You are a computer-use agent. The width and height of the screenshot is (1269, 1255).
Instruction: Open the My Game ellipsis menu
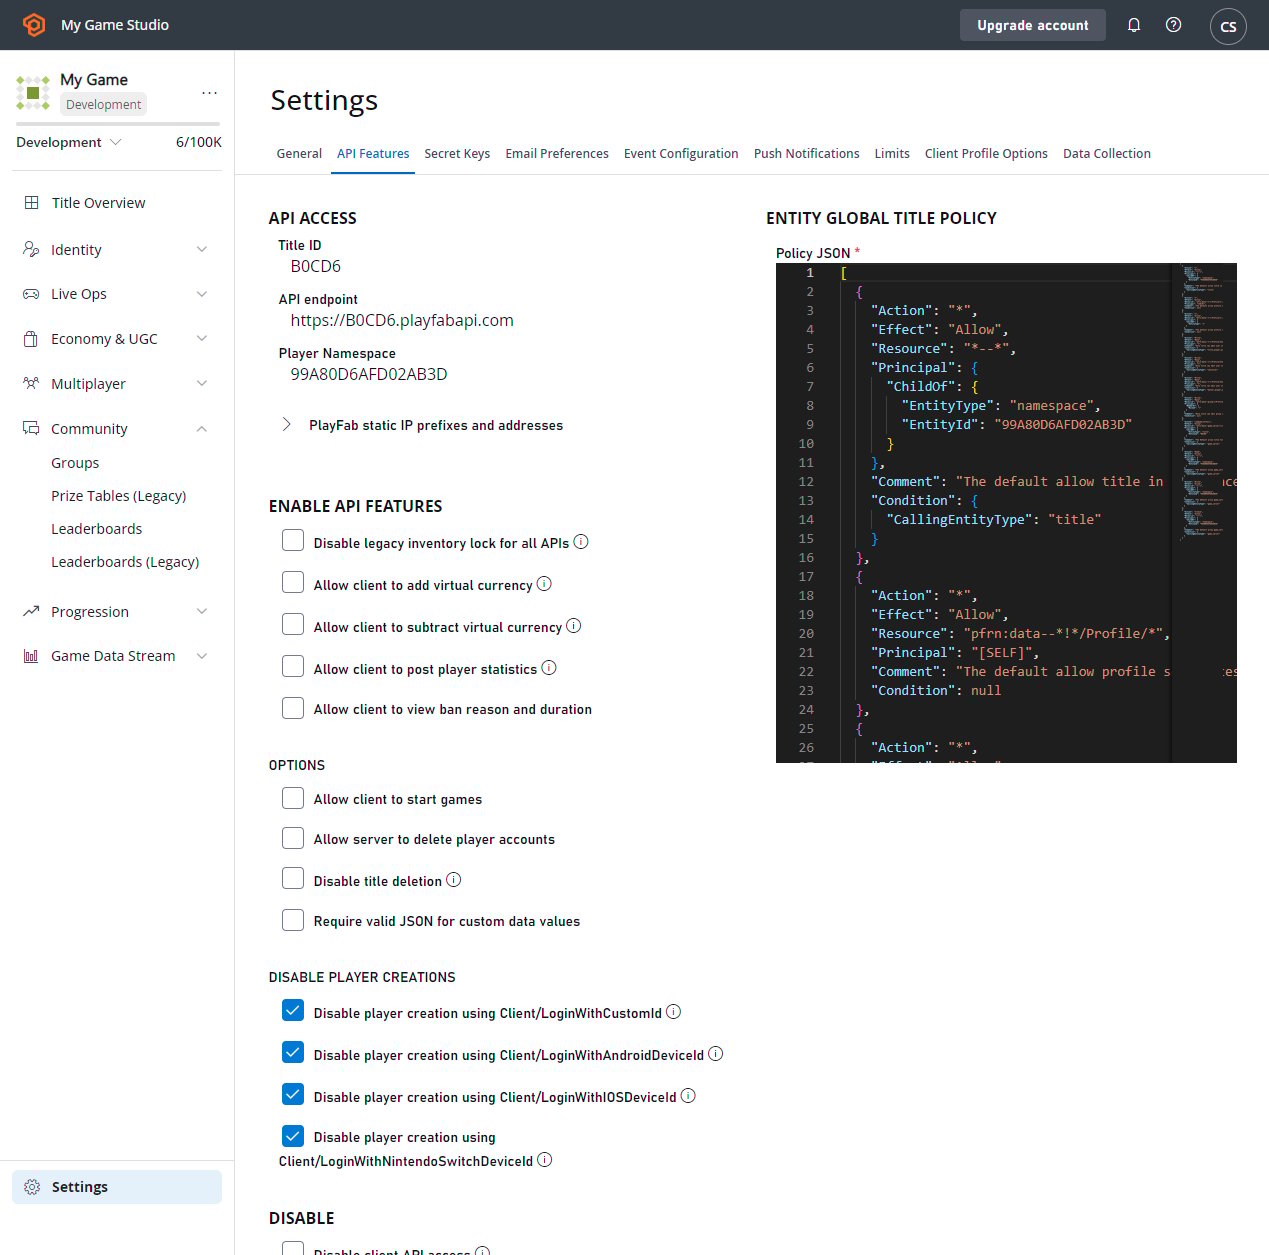(x=209, y=92)
